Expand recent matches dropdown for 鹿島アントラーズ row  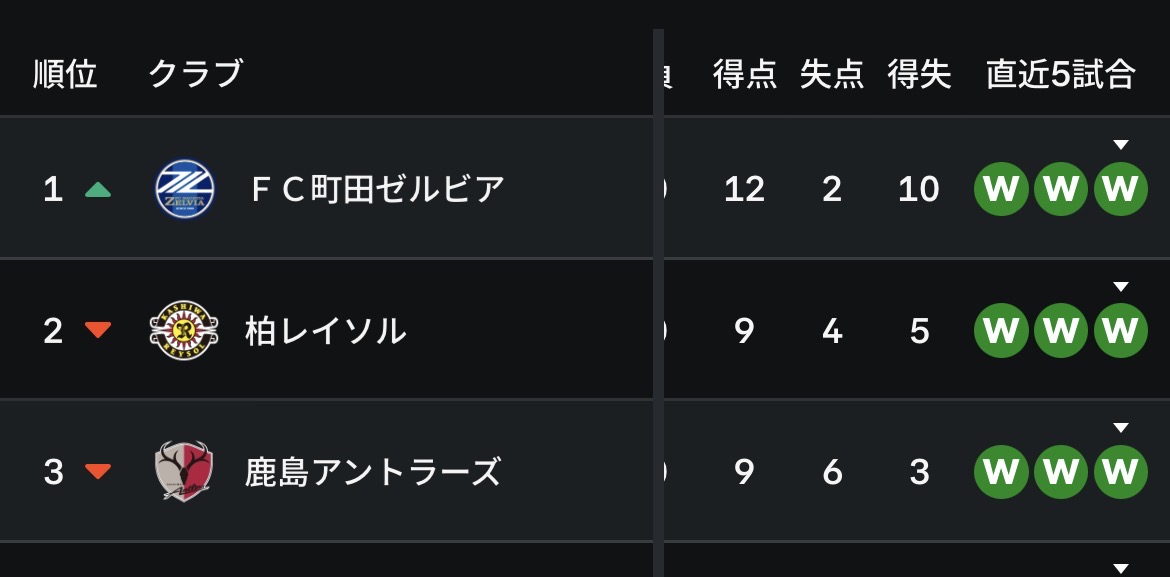click(x=1120, y=427)
